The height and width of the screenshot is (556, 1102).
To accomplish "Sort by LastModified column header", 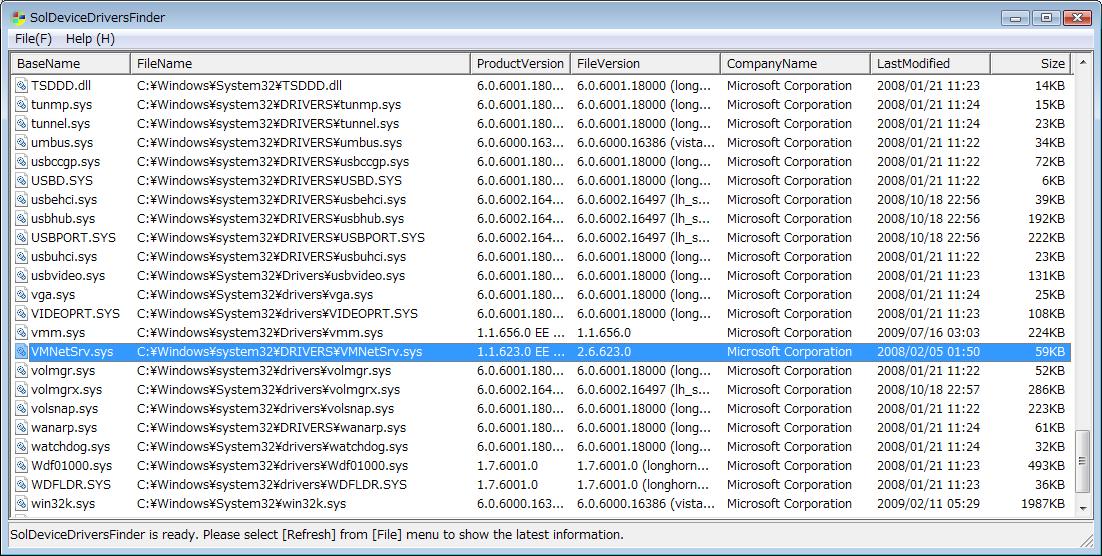I will [931, 63].
